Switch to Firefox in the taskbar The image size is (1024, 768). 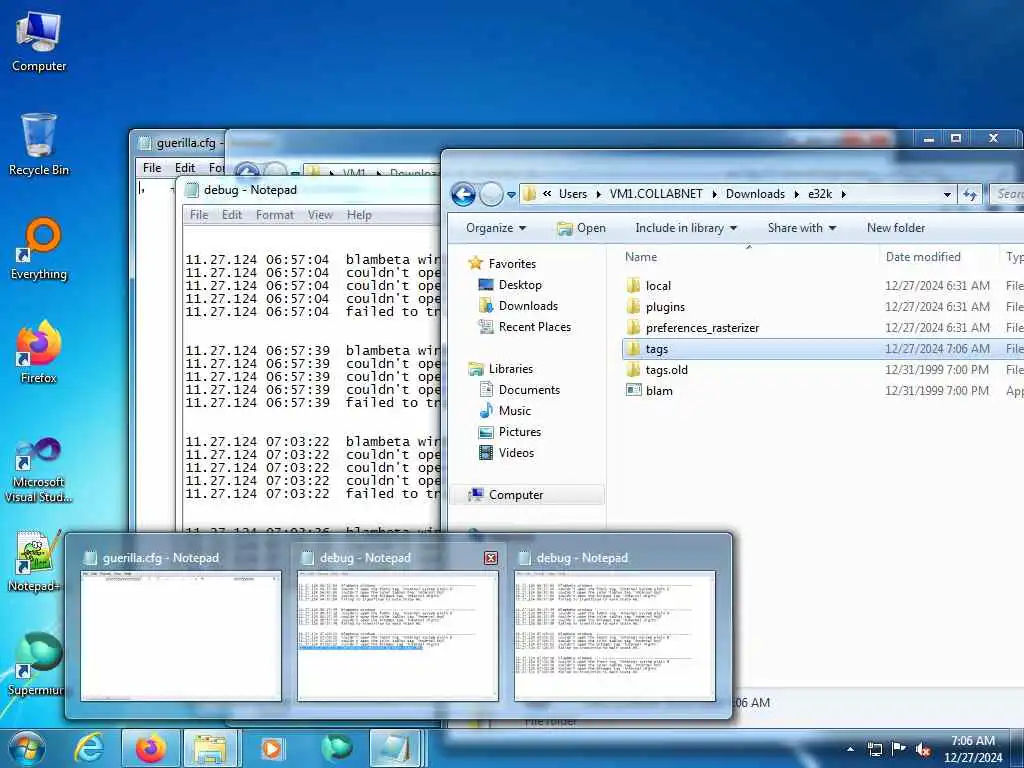150,748
